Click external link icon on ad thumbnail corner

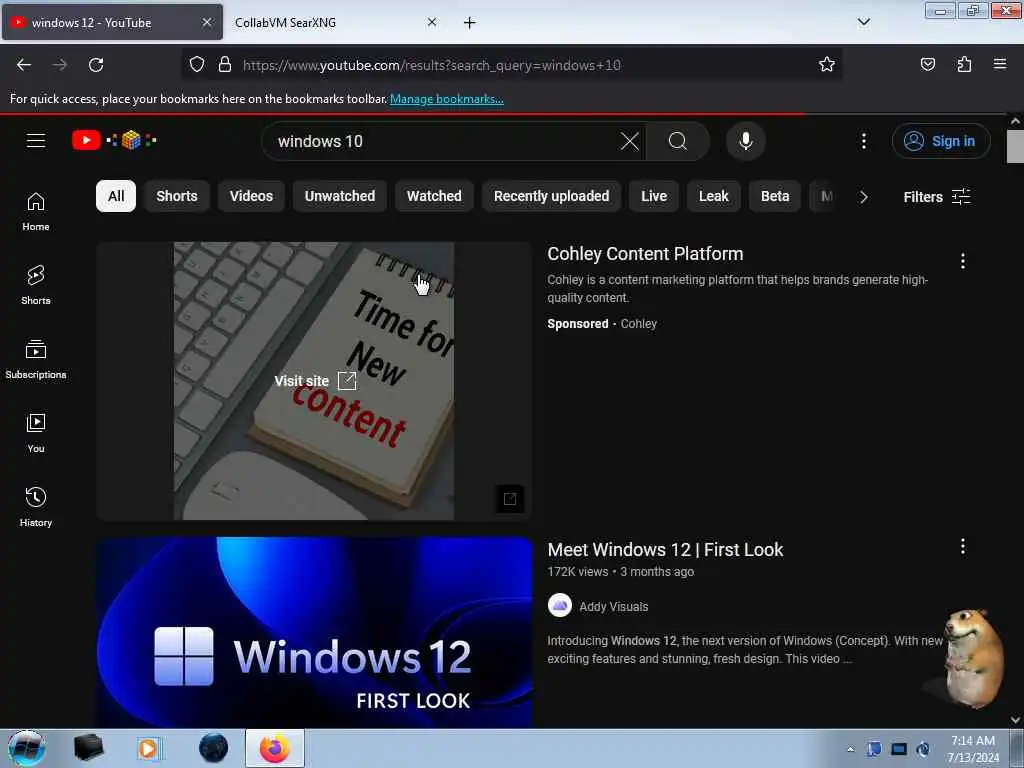[510, 499]
